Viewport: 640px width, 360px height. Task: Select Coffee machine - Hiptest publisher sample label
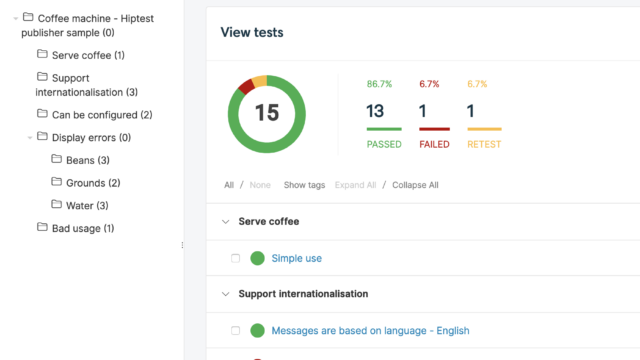tap(87, 25)
